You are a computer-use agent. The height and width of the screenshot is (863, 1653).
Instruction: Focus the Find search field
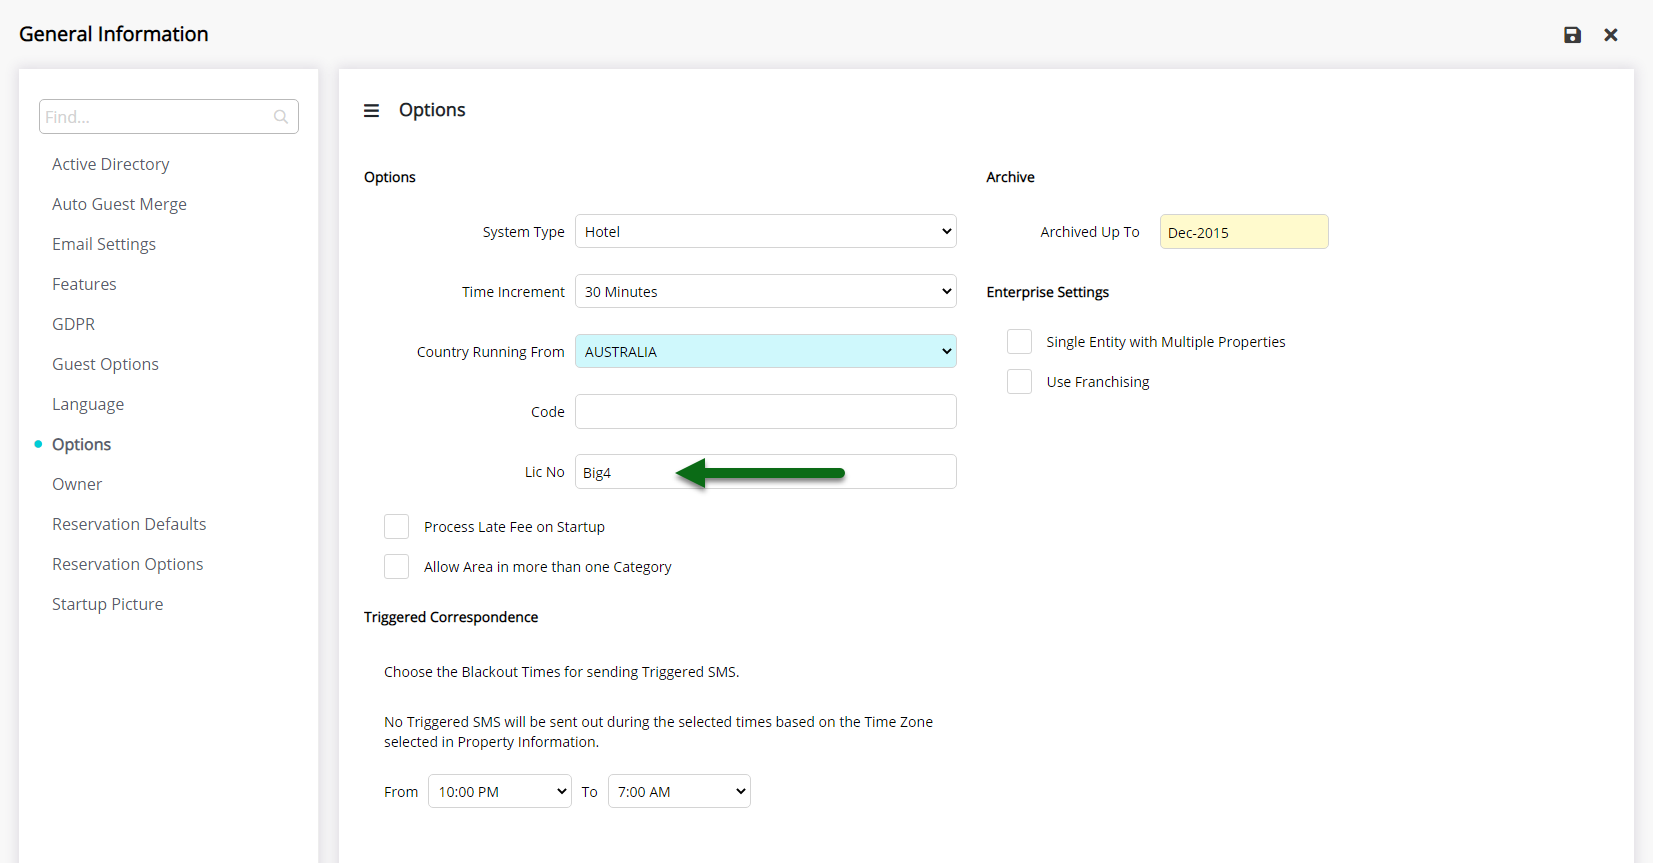pyautogui.click(x=169, y=117)
